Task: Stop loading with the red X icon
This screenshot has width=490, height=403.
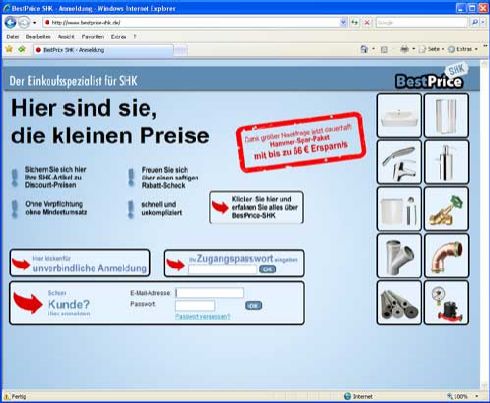Action: click(x=367, y=23)
